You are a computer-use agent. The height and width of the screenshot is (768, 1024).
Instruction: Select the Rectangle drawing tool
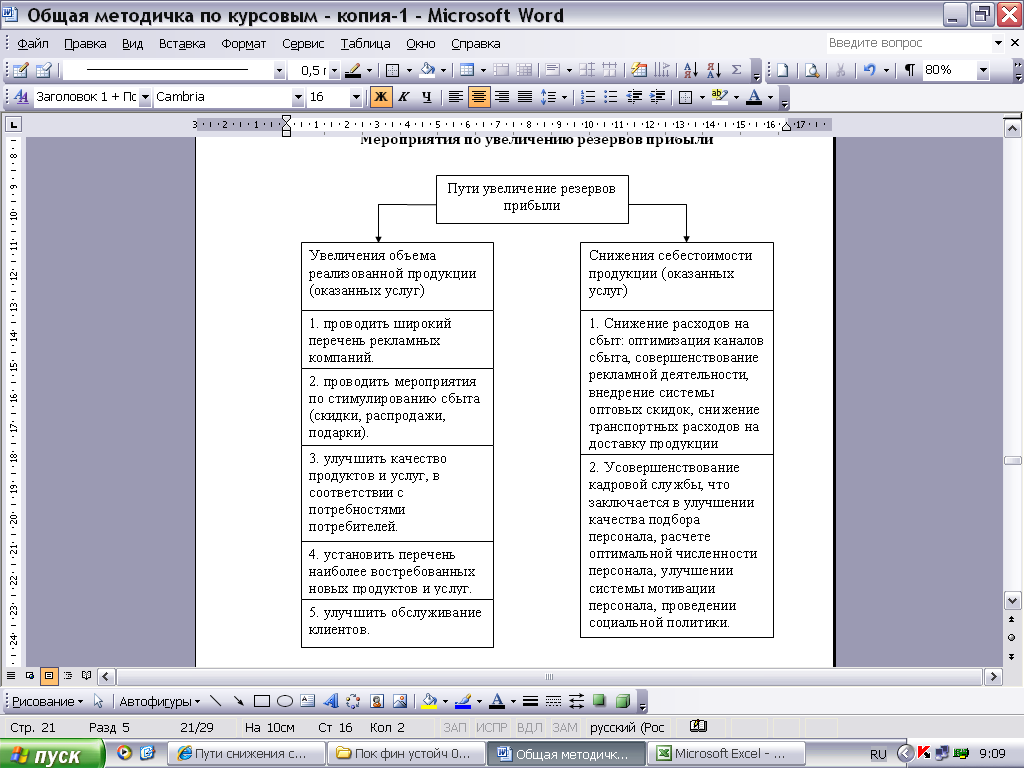pyautogui.click(x=262, y=701)
